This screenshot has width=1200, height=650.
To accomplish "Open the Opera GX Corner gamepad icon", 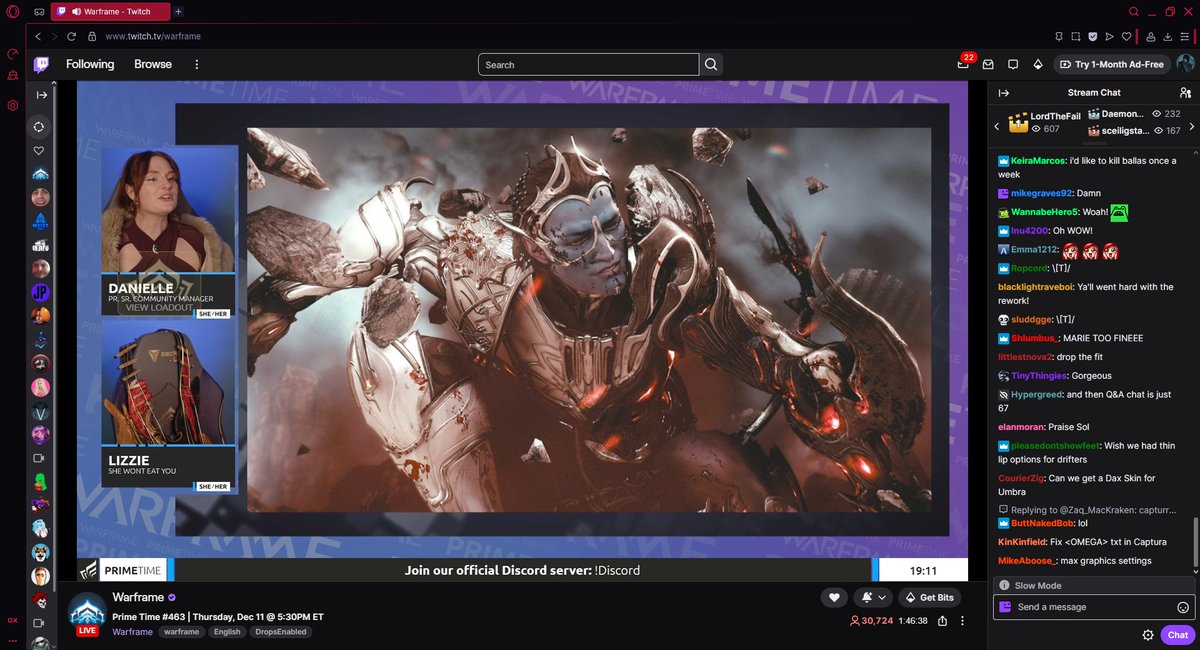I will tap(39, 11).
